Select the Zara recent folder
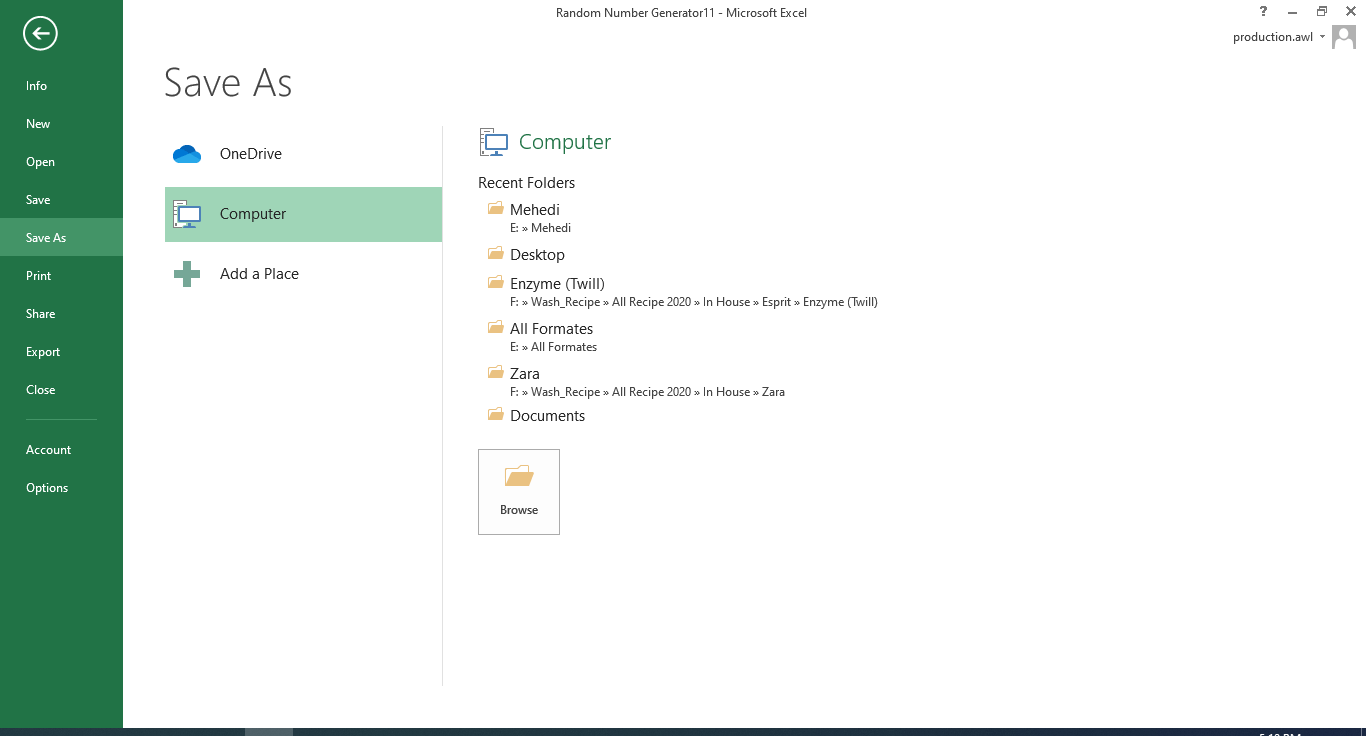Screen dimensions: 1366x736 pos(525,372)
